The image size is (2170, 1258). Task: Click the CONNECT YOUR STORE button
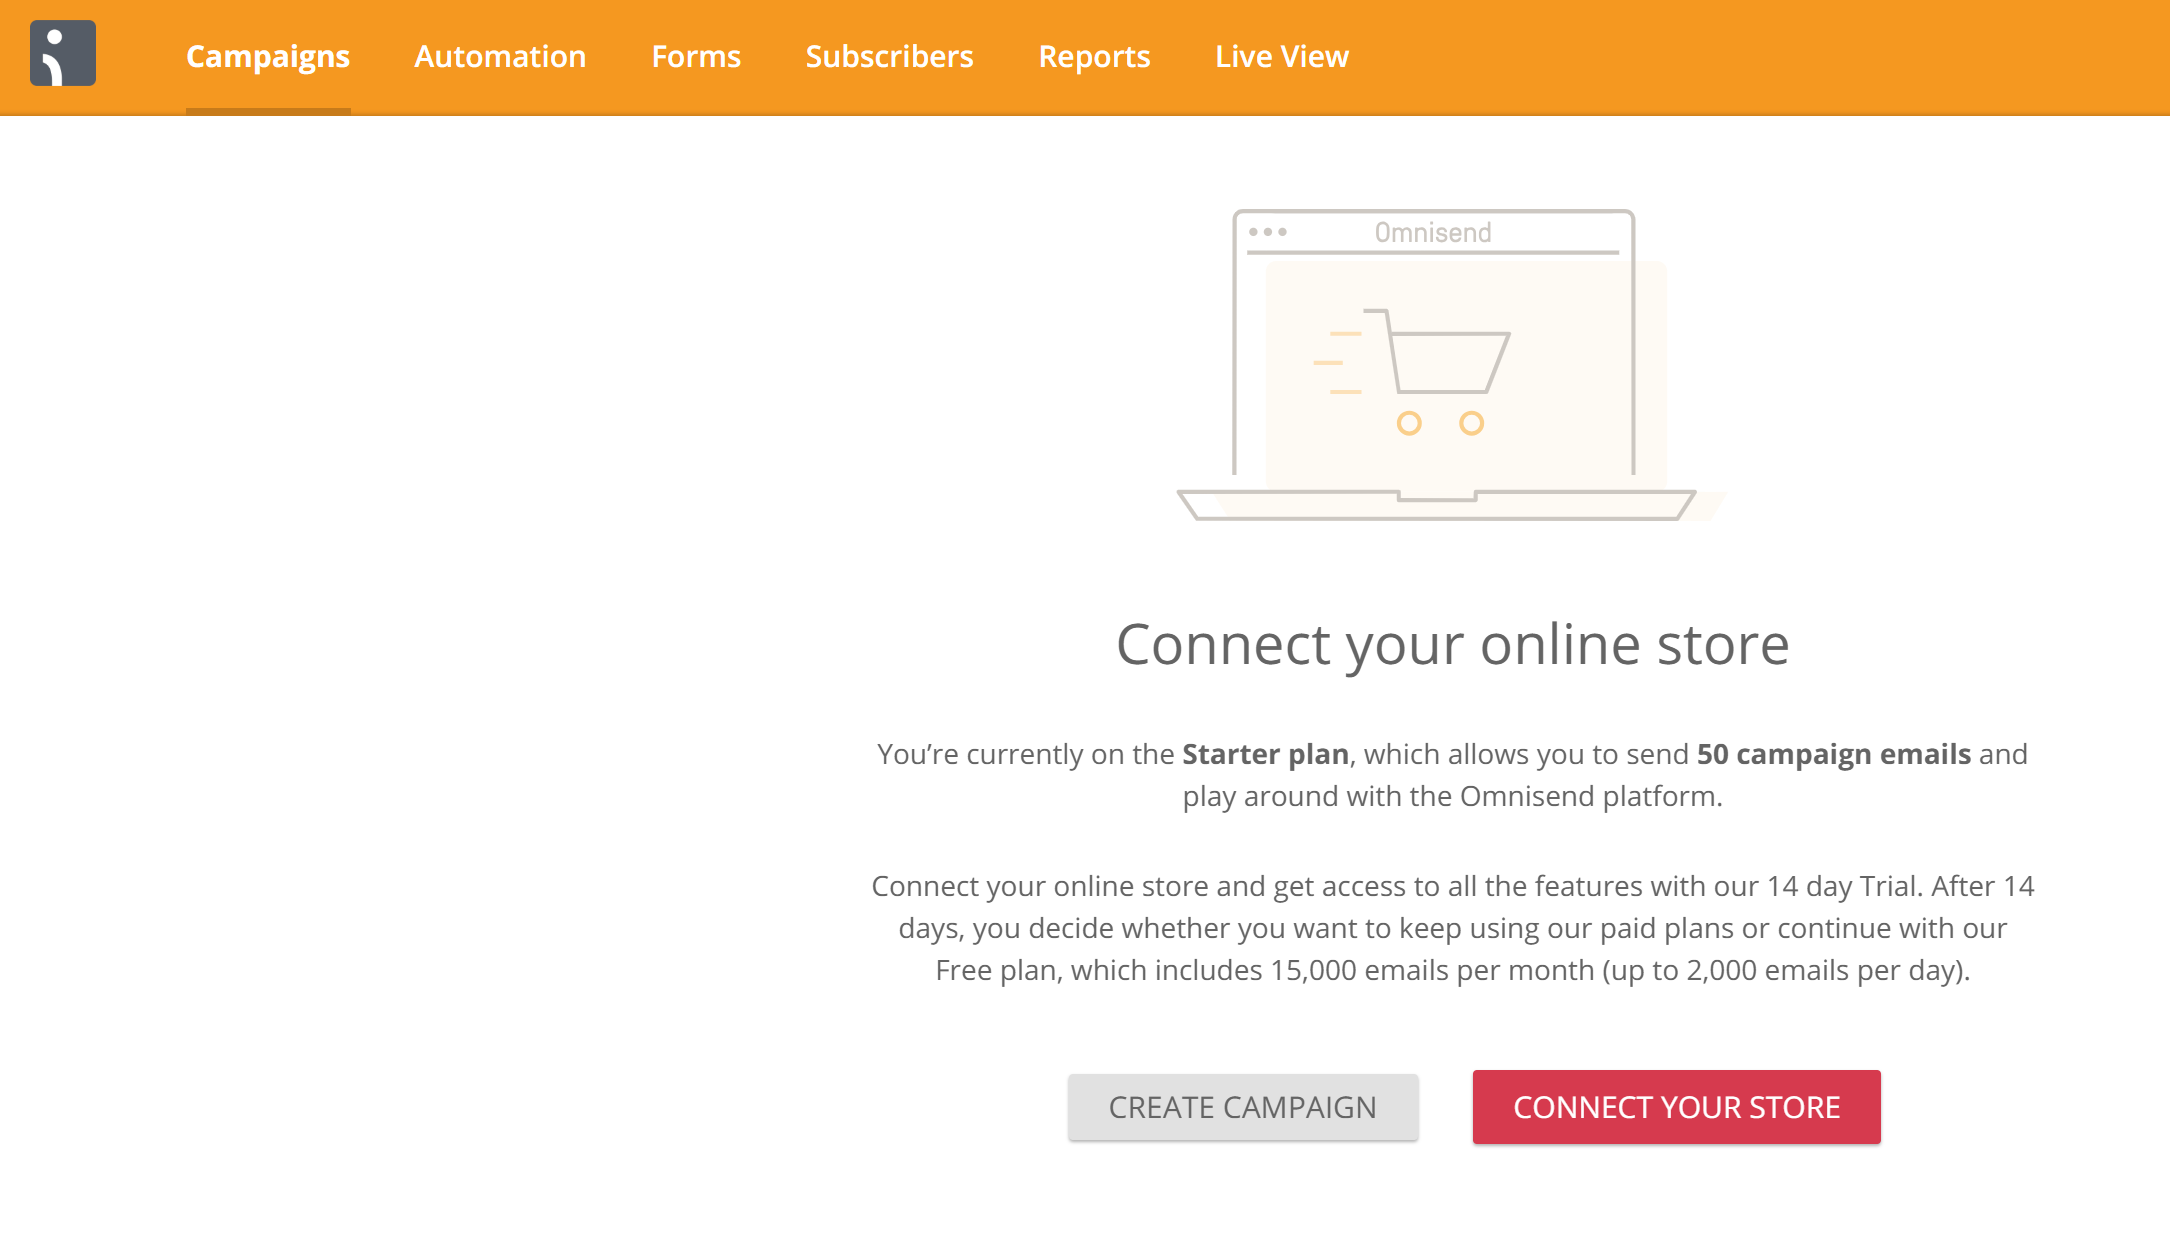1676,1107
